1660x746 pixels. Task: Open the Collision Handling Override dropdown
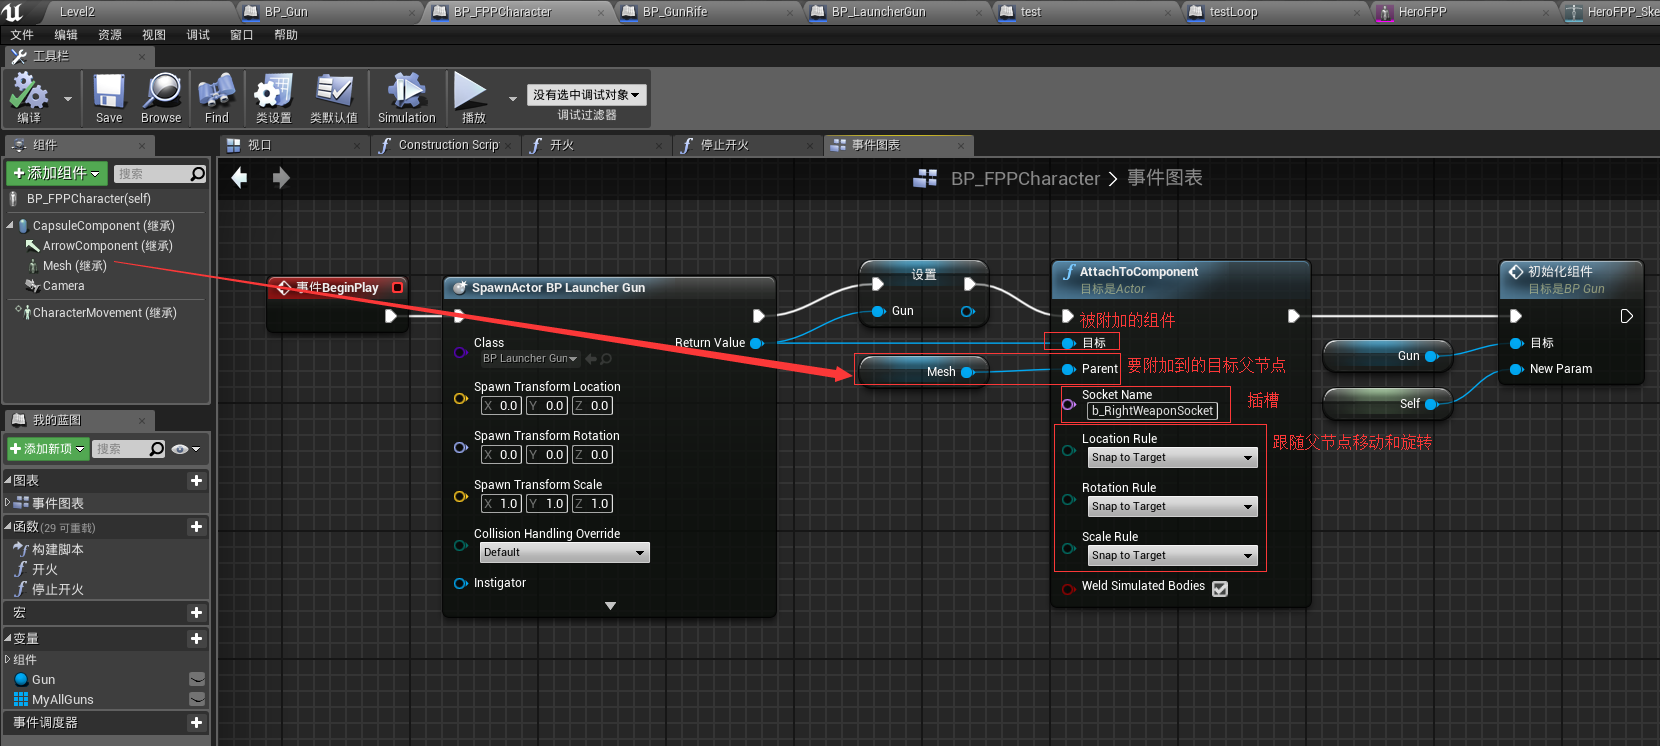[564, 553]
